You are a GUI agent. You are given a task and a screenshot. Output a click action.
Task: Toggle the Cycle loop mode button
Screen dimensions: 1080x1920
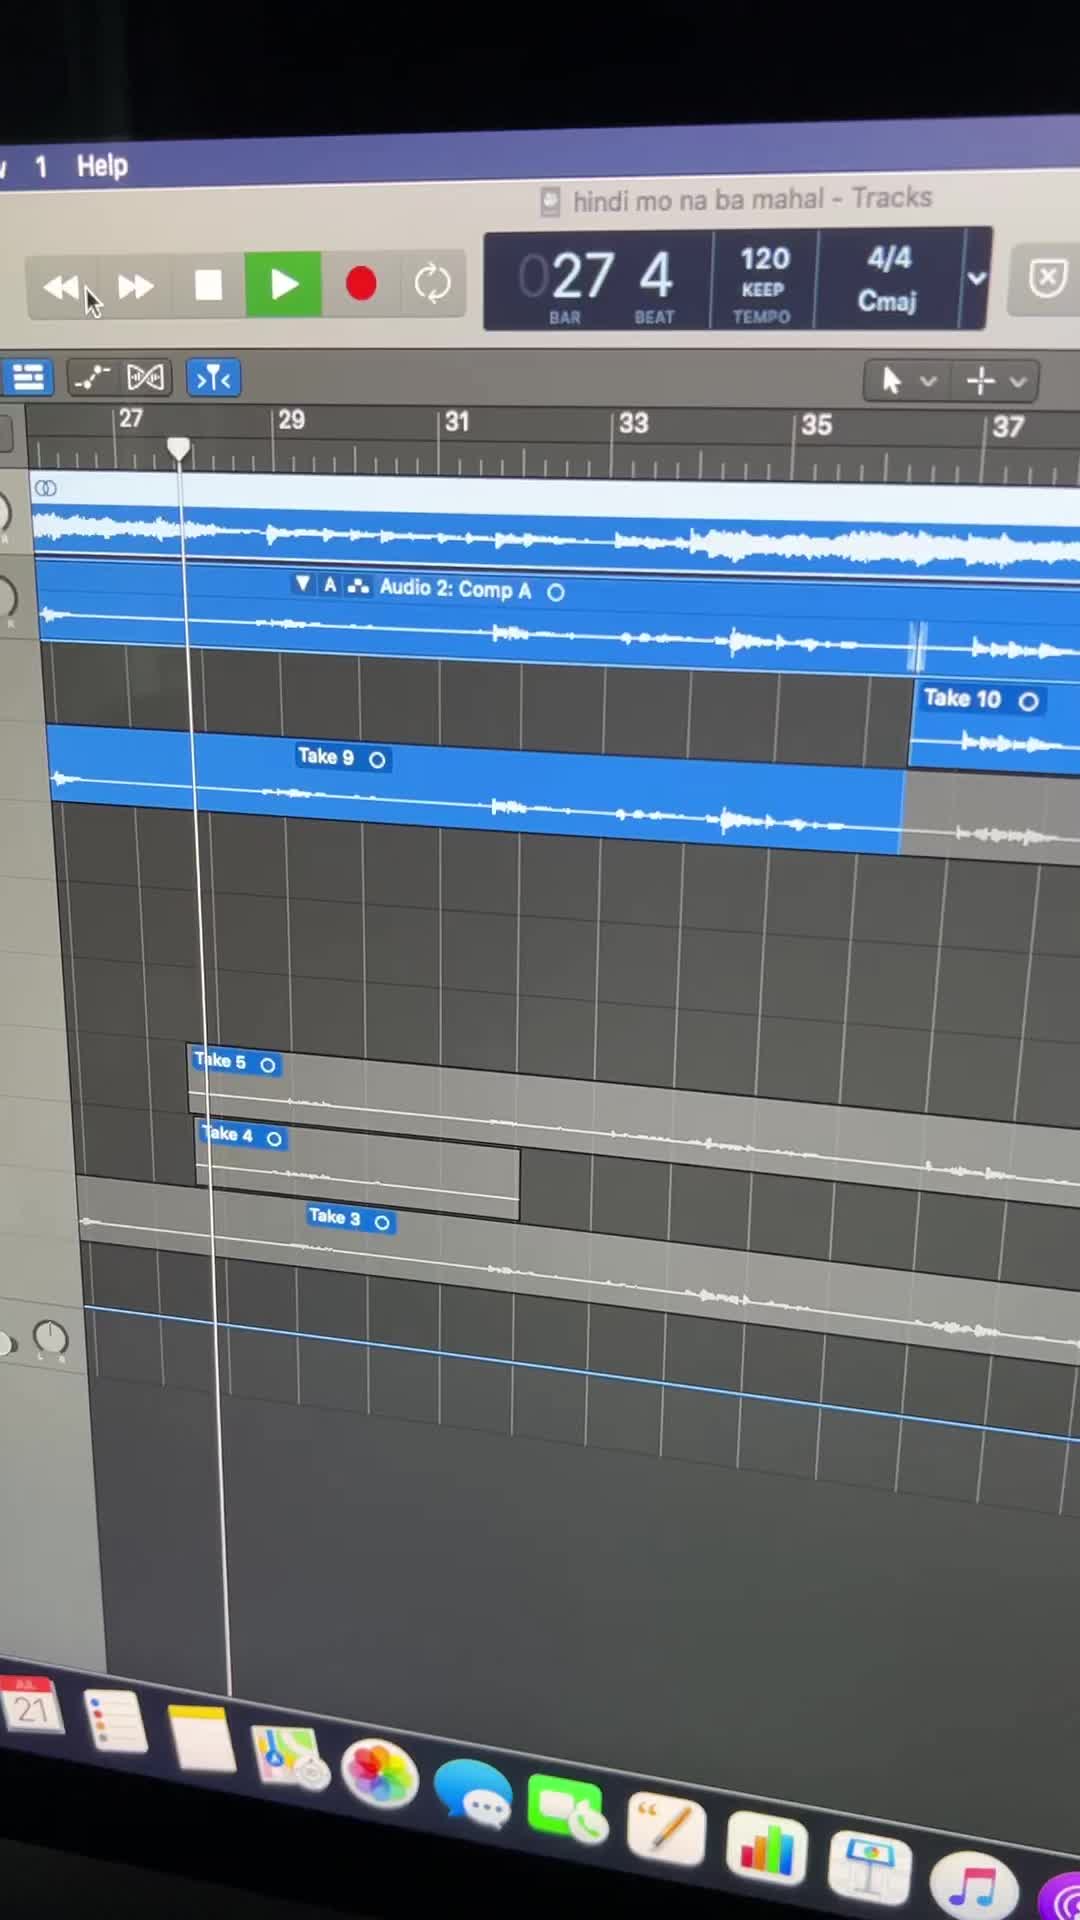point(432,284)
